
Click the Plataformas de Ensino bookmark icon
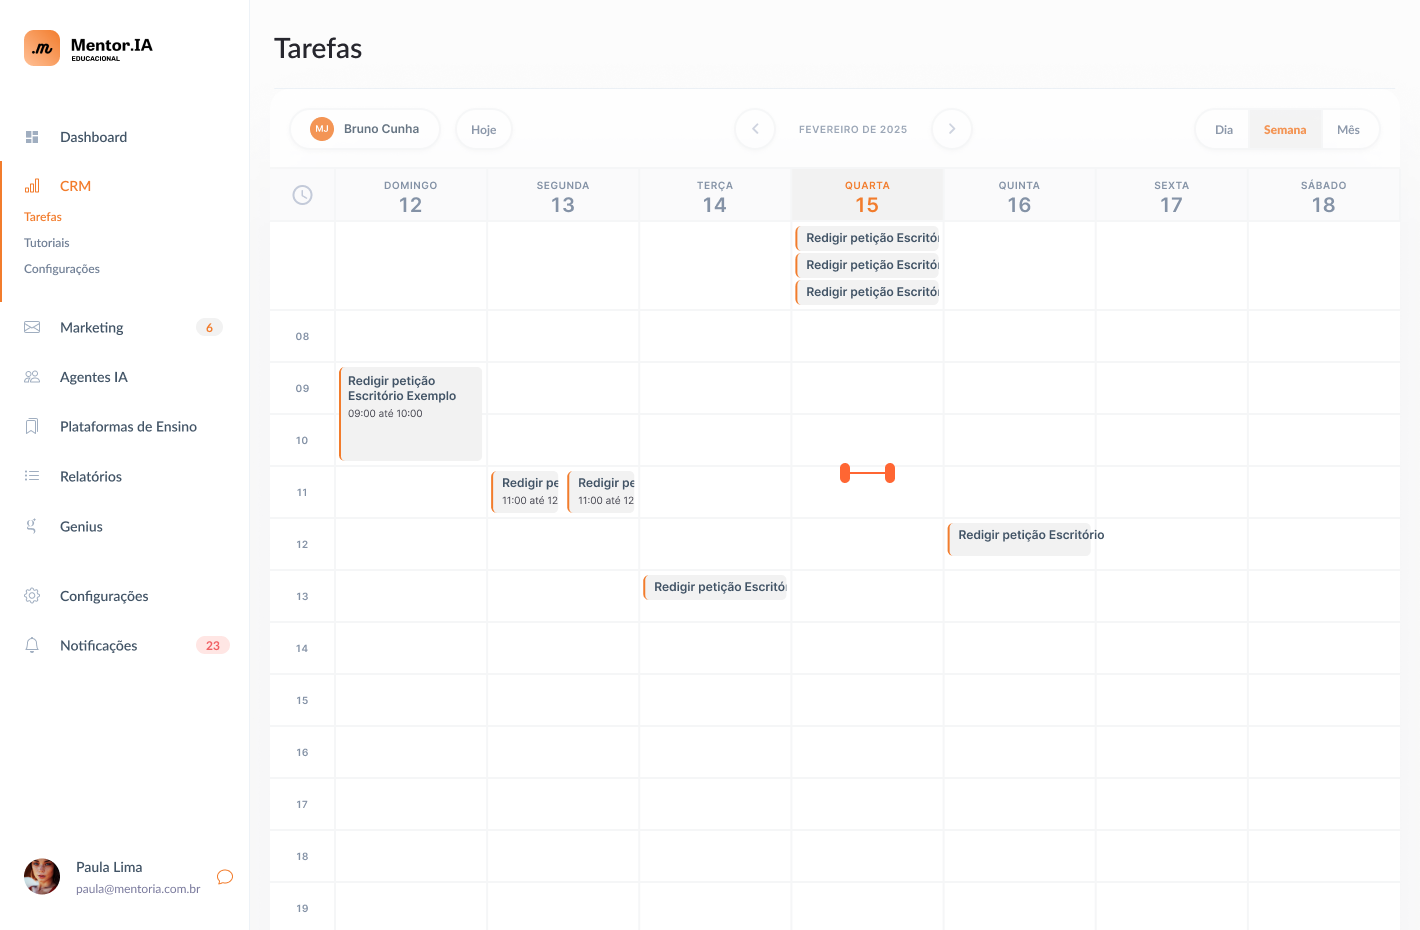(x=32, y=427)
